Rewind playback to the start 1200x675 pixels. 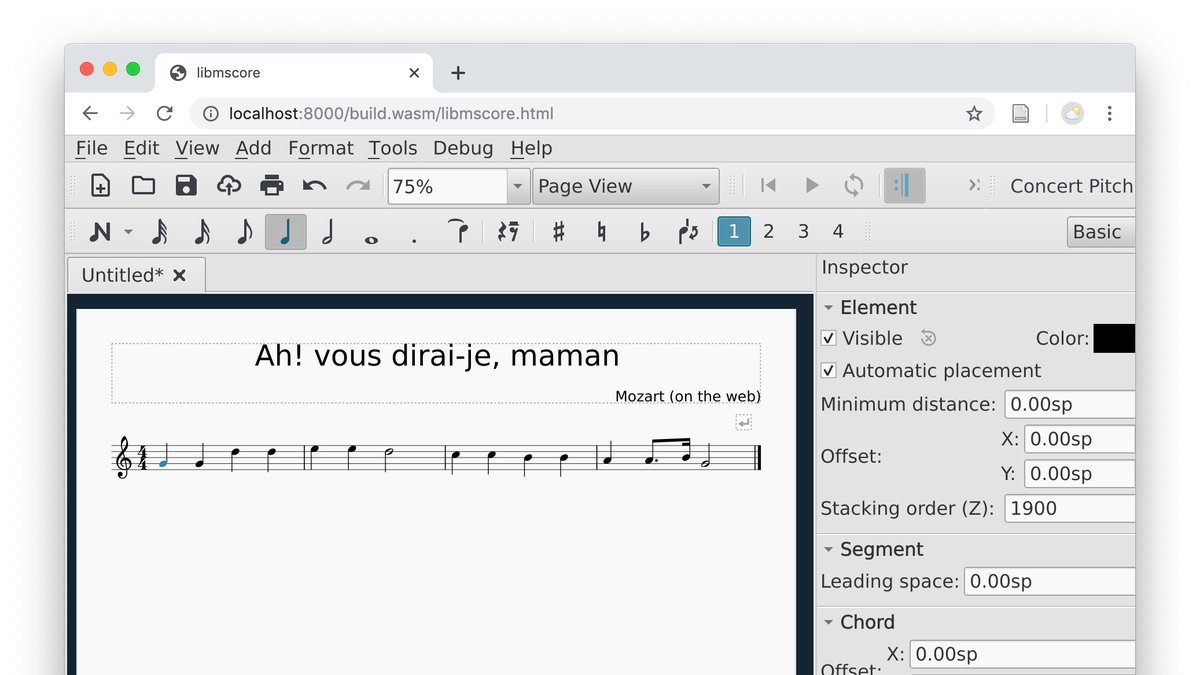pyautogui.click(x=768, y=186)
